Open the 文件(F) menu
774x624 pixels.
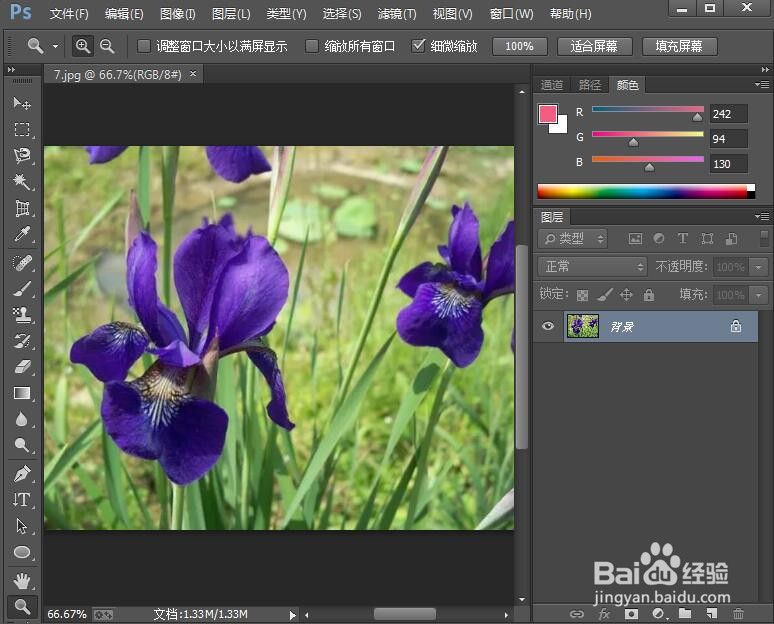(69, 14)
